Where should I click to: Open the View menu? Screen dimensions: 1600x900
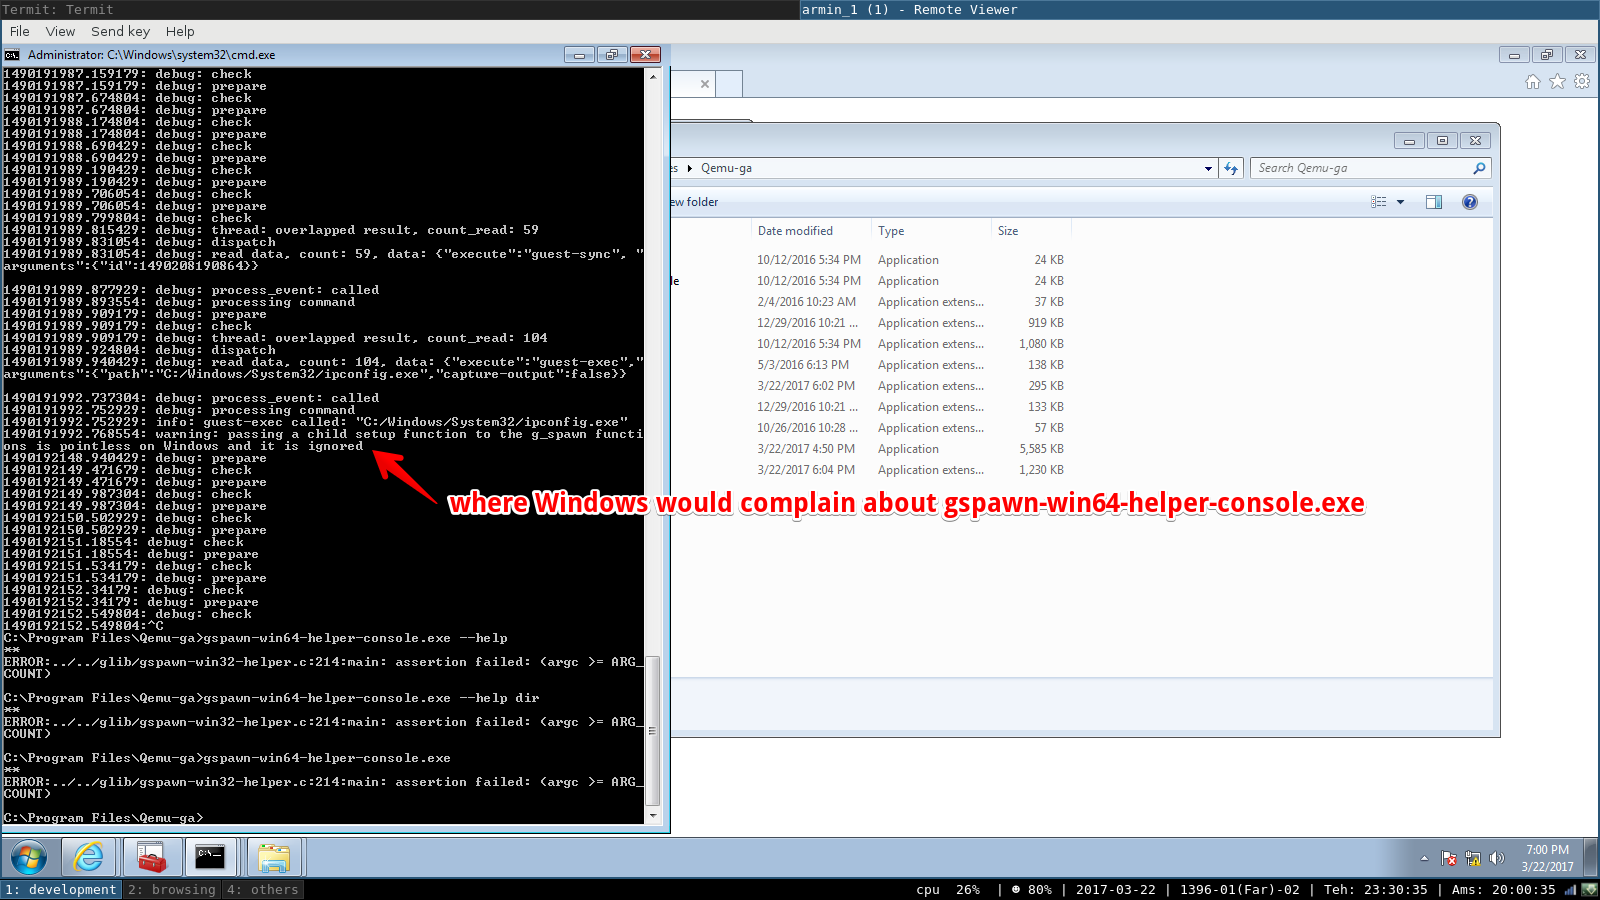[60, 31]
